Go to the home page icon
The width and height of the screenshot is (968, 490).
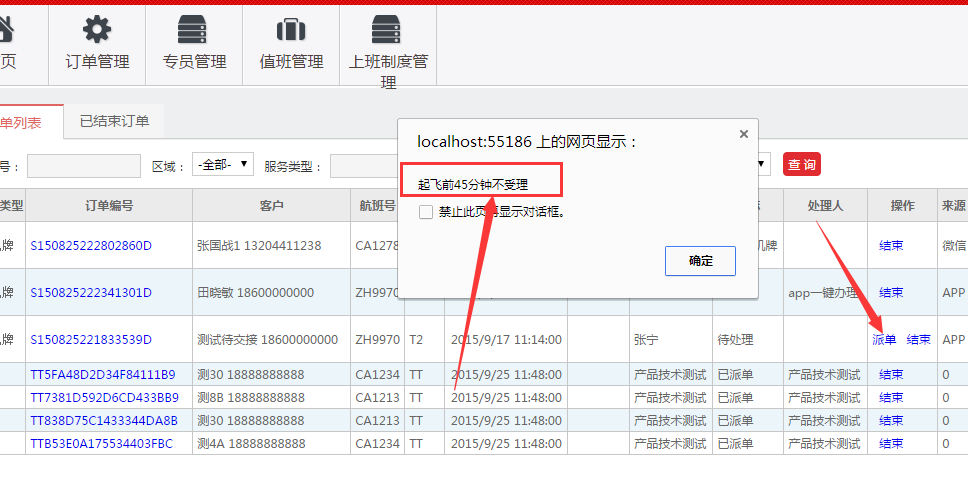point(8,29)
